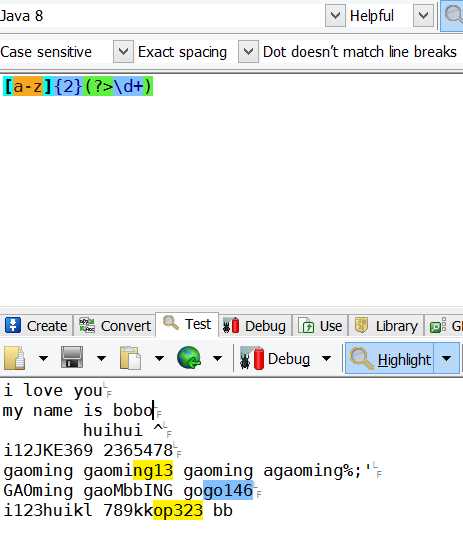The width and height of the screenshot is (463, 552).
Task: Click the word huihui in test text
Action: [113, 430]
